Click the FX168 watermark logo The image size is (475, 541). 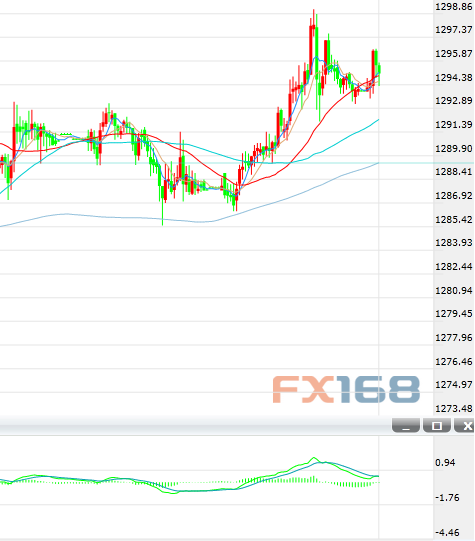coord(346,390)
